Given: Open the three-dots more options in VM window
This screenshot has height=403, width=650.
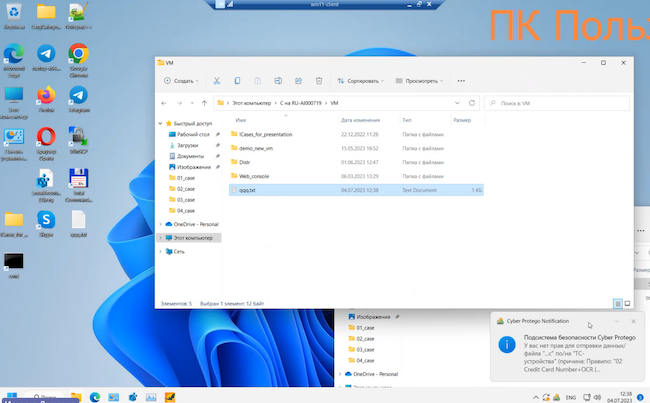Looking at the screenshot, I should (x=461, y=81).
